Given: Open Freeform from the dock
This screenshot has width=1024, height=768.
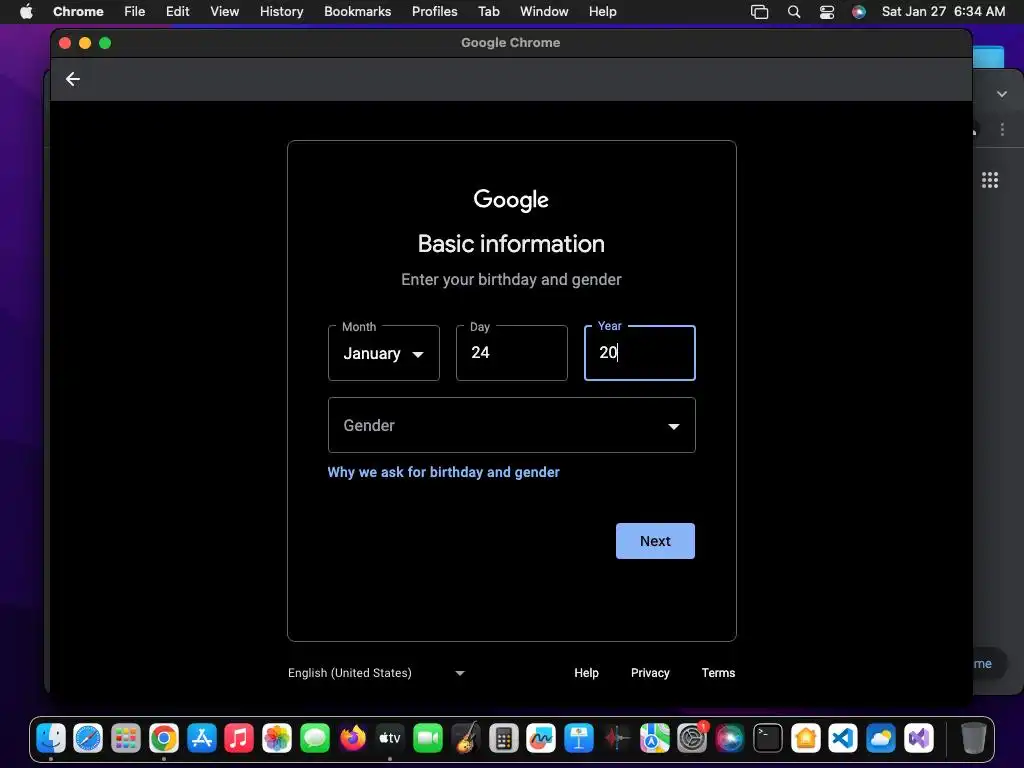Looking at the screenshot, I should coord(541,739).
